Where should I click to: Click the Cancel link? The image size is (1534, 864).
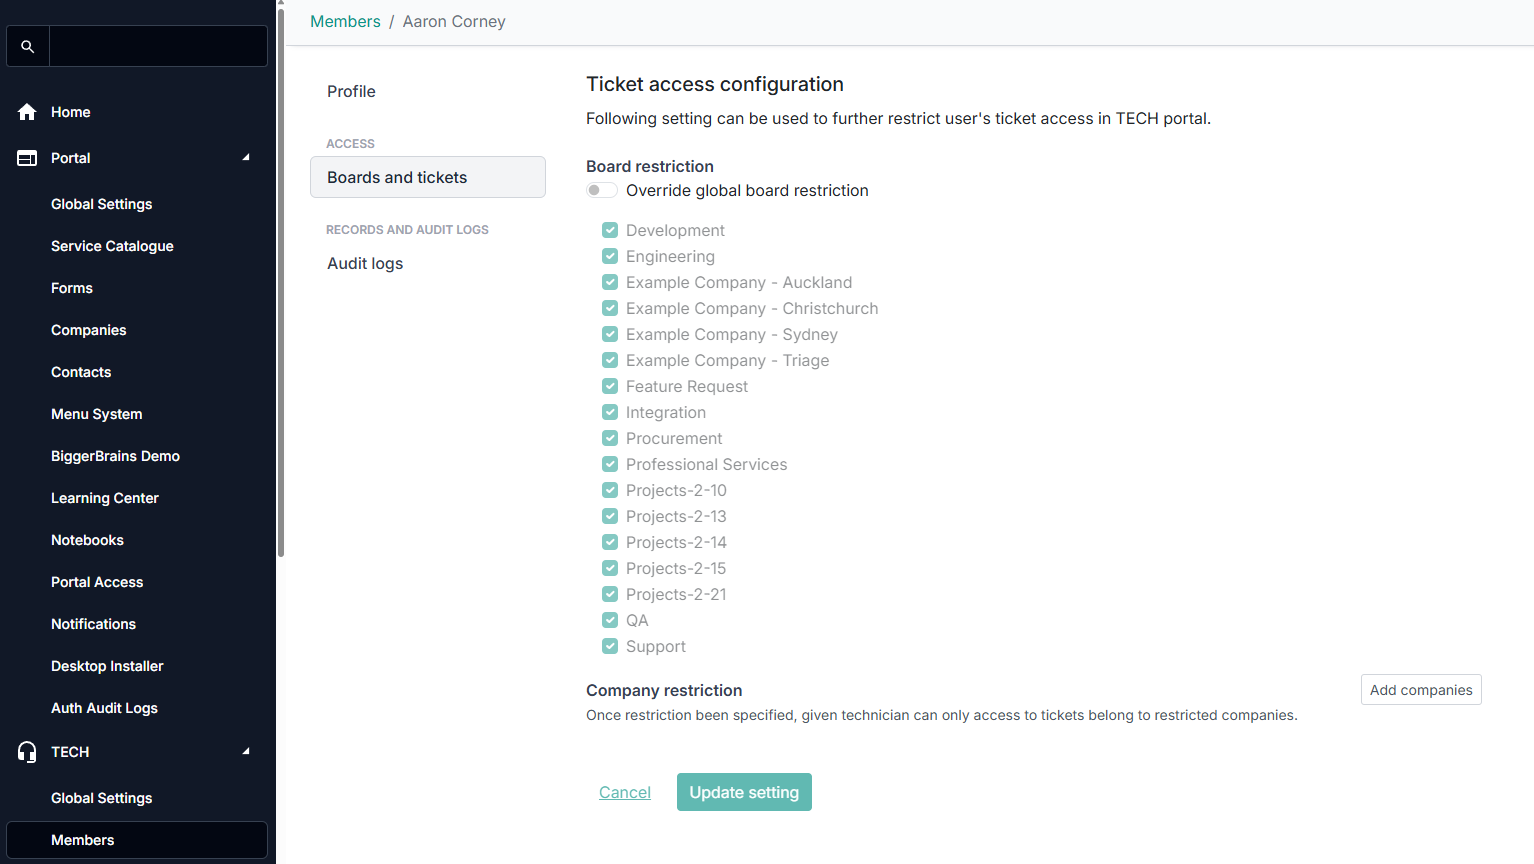(625, 792)
